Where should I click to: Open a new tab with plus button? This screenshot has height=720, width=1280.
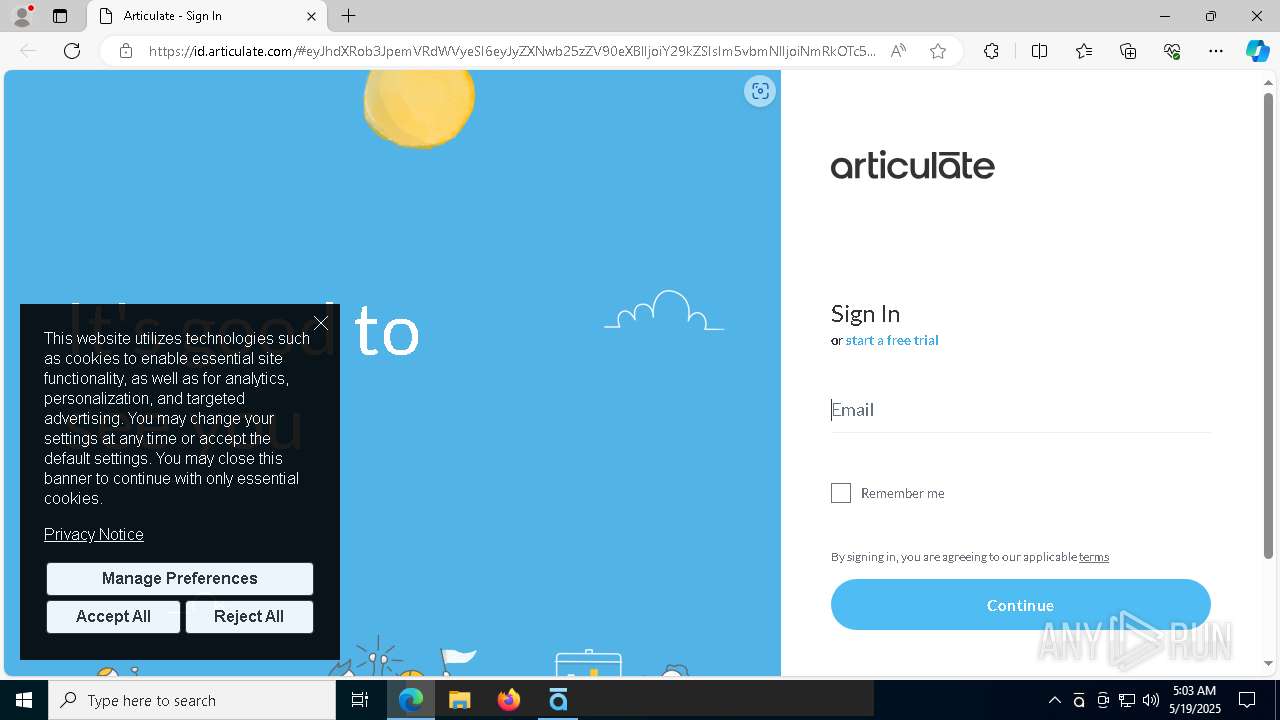pos(348,16)
